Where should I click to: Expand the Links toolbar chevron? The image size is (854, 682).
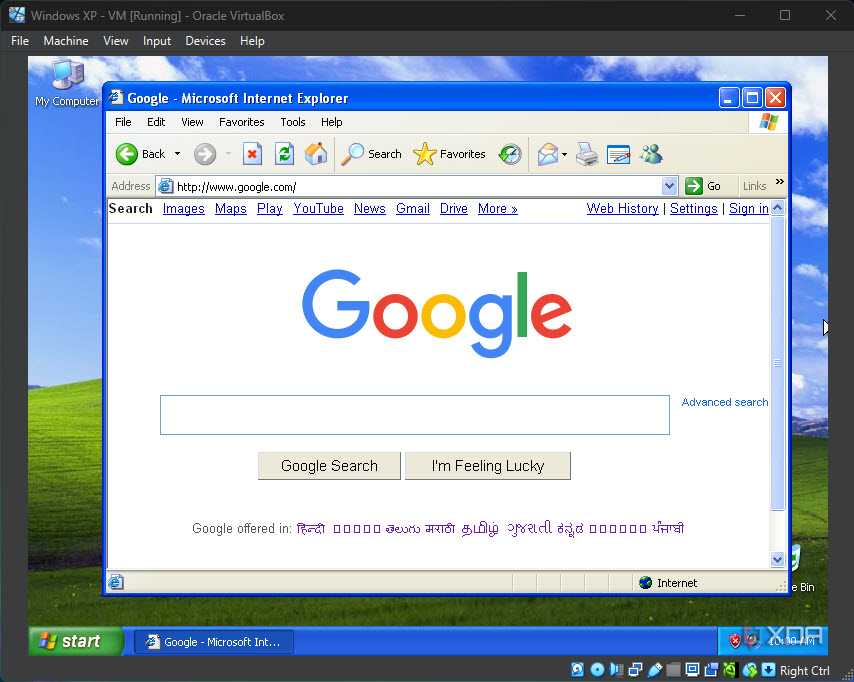pyautogui.click(x=779, y=182)
